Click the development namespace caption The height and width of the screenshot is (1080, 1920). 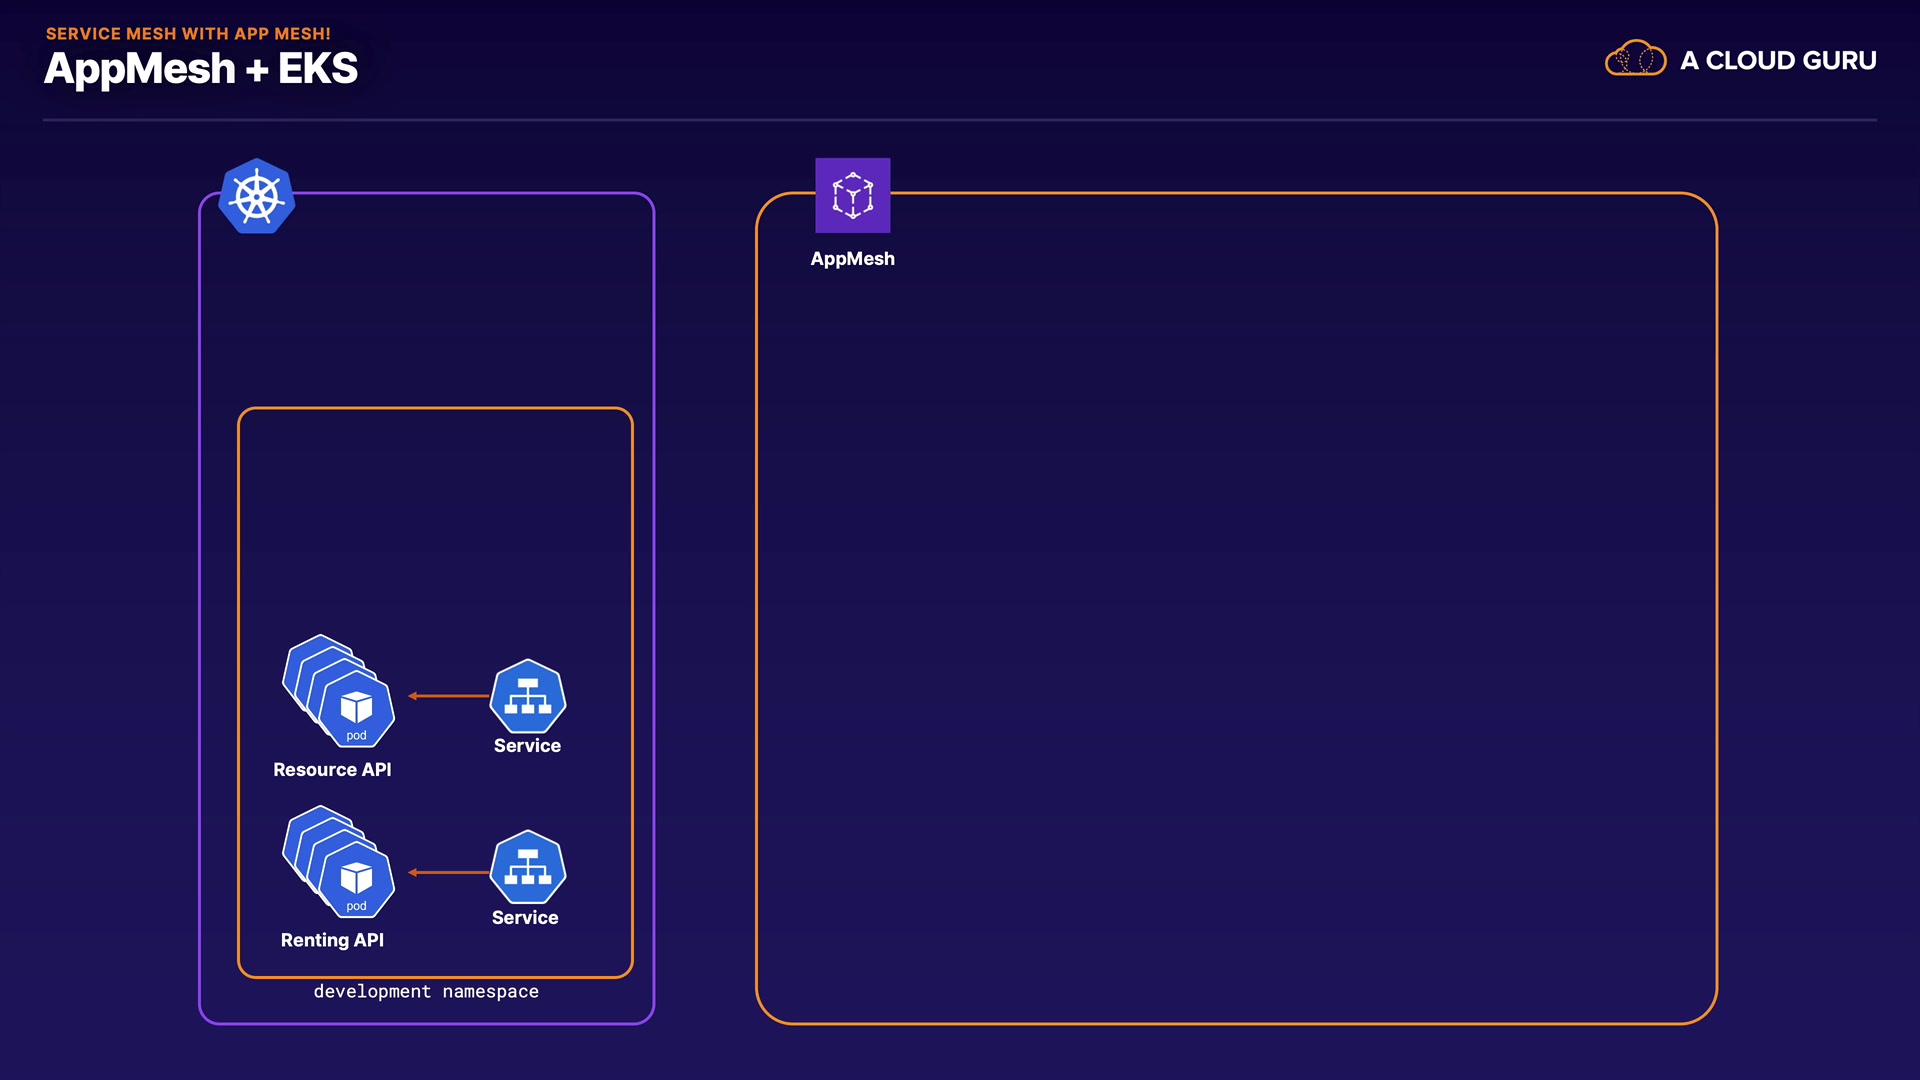click(x=426, y=991)
